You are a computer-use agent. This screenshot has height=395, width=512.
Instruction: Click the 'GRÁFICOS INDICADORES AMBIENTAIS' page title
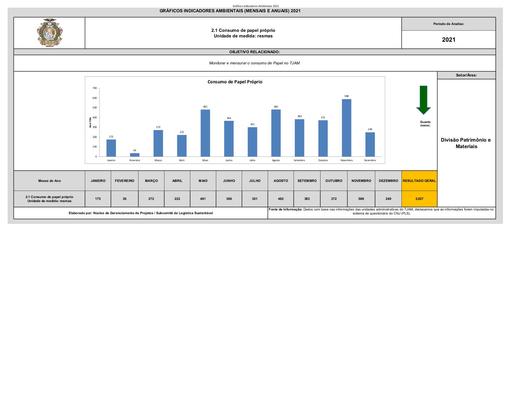(230, 11)
